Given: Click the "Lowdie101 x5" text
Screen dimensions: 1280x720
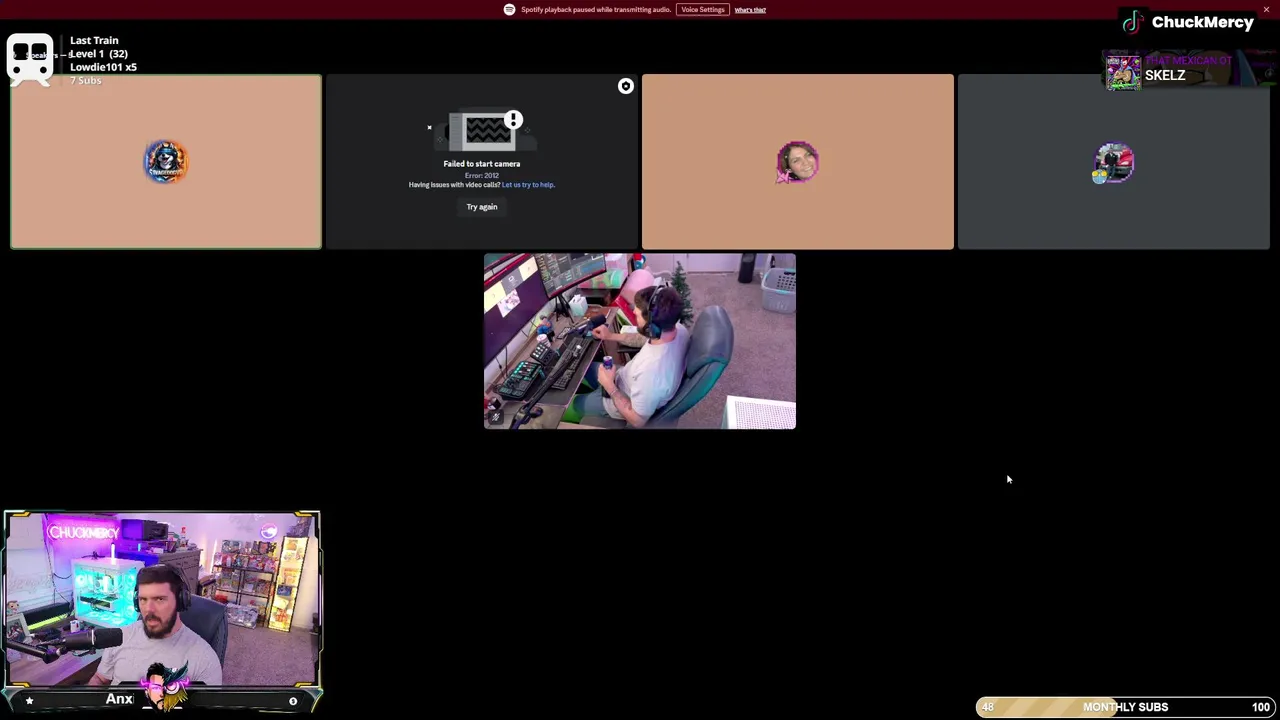Looking at the screenshot, I should [x=103, y=67].
